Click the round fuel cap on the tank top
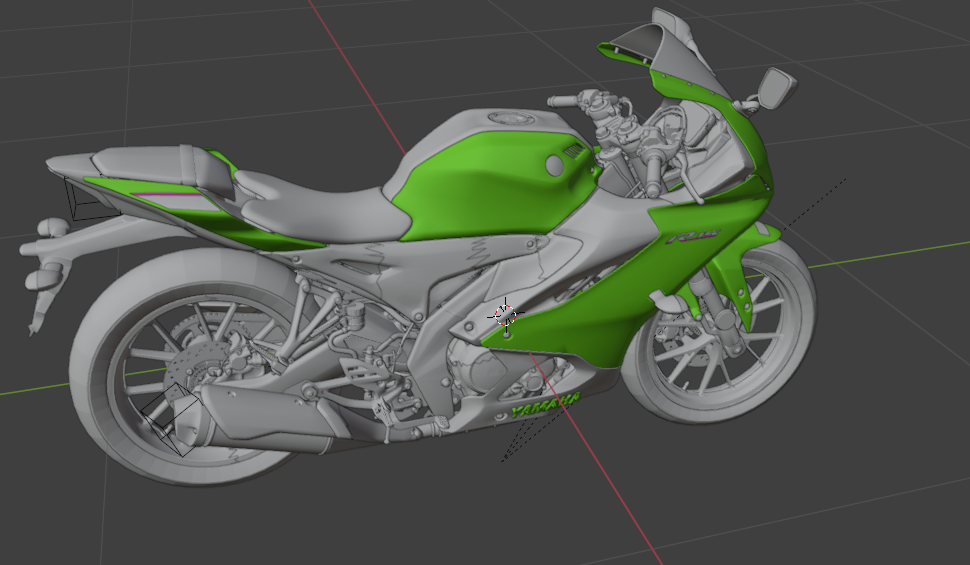Screen dimensions: 970x565 (513, 118)
